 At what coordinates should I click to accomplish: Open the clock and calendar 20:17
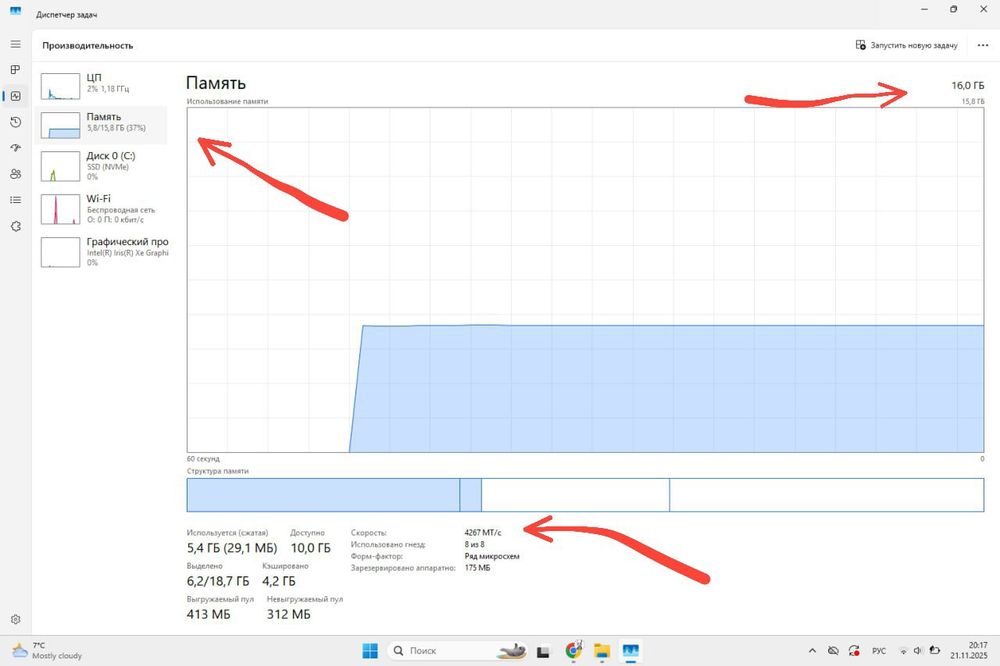(x=969, y=650)
